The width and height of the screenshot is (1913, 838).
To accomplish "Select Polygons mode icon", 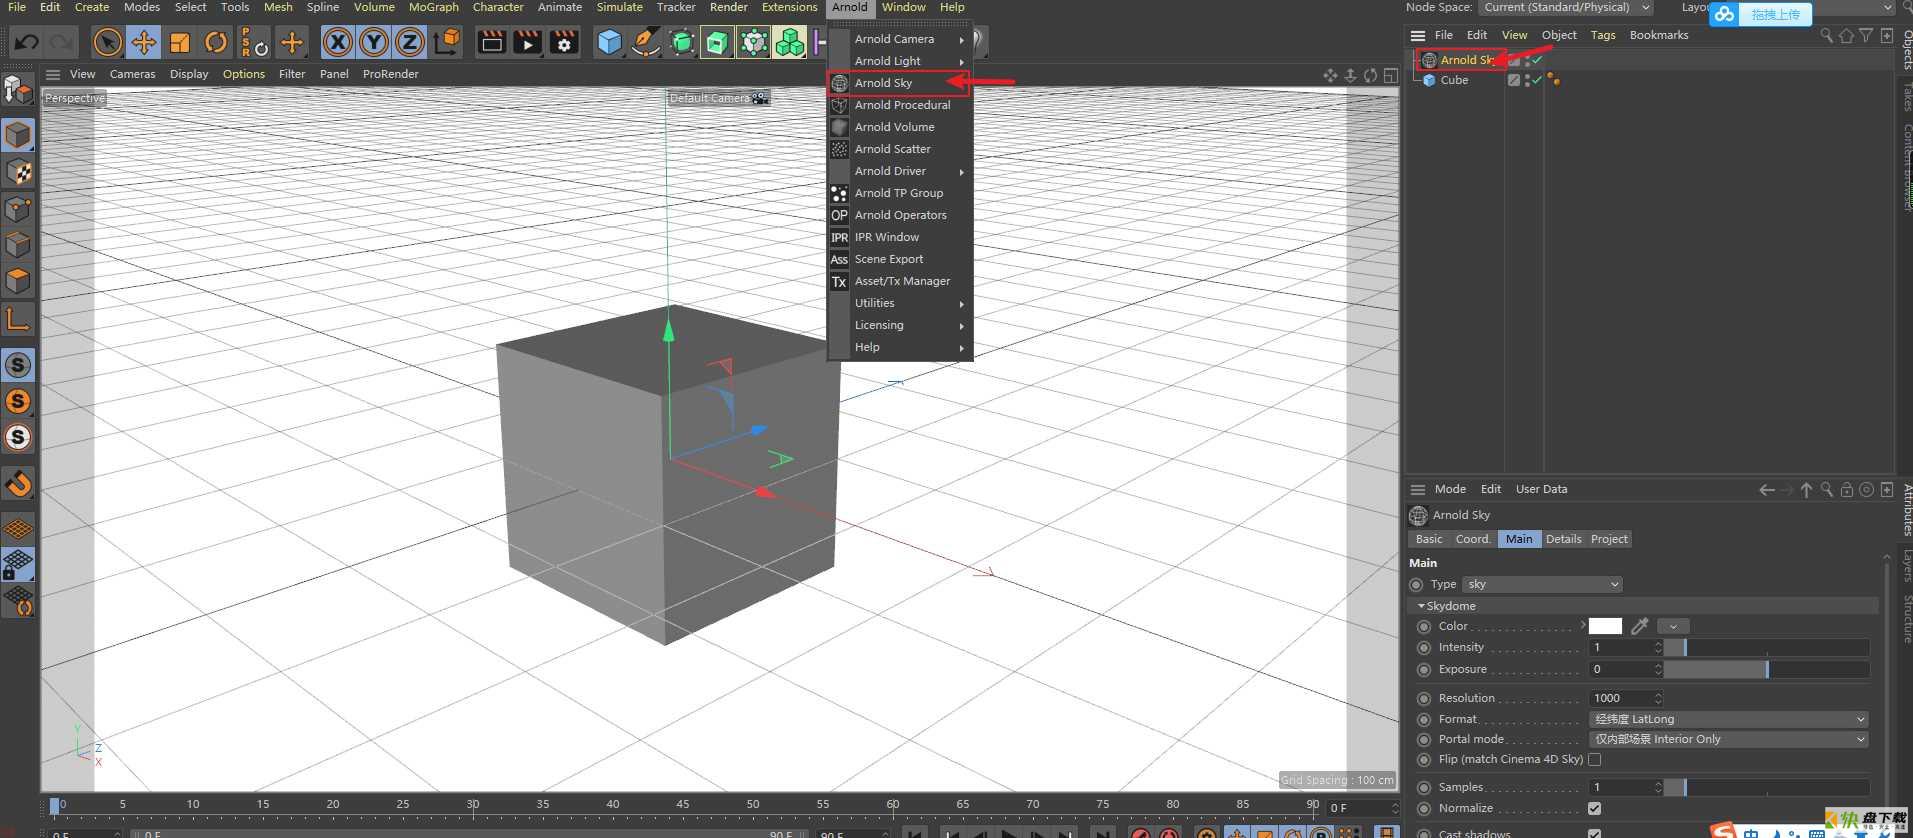I will coord(18,281).
